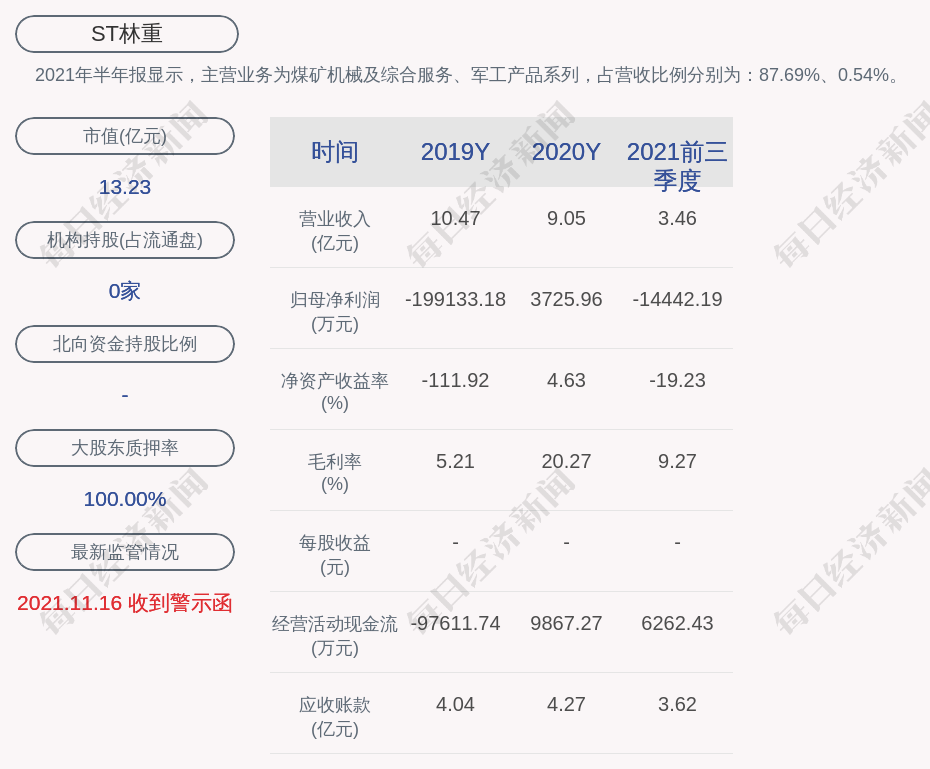The width and height of the screenshot is (930, 769).
Task: Click the 营业收入(亿元) row label
Action: [335, 231]
